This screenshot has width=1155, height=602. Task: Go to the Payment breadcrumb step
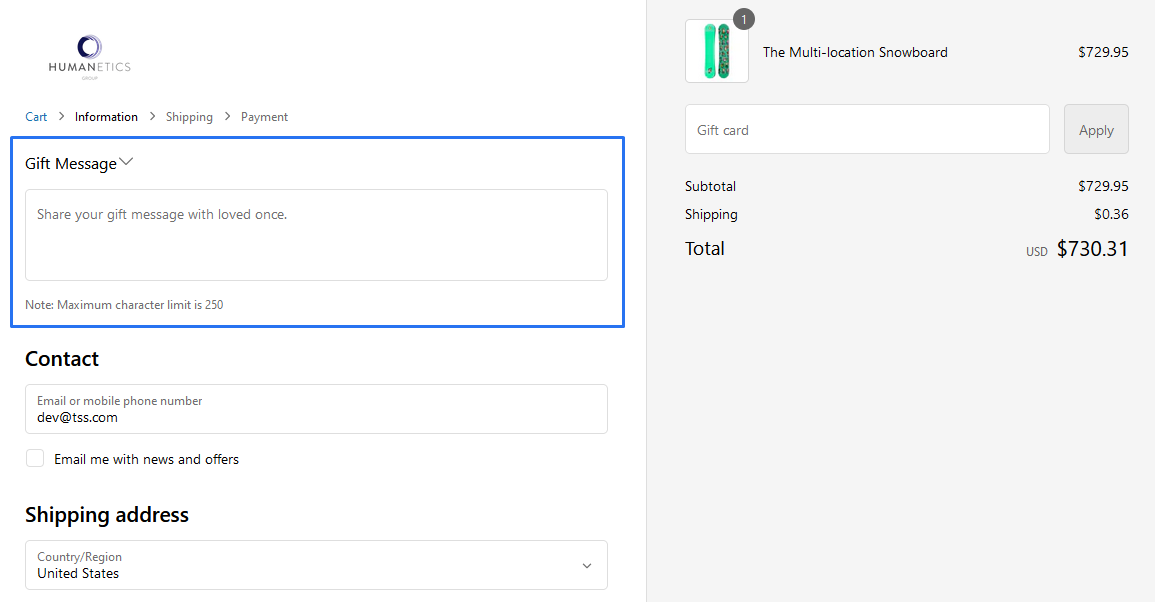[x=264, y=117]
